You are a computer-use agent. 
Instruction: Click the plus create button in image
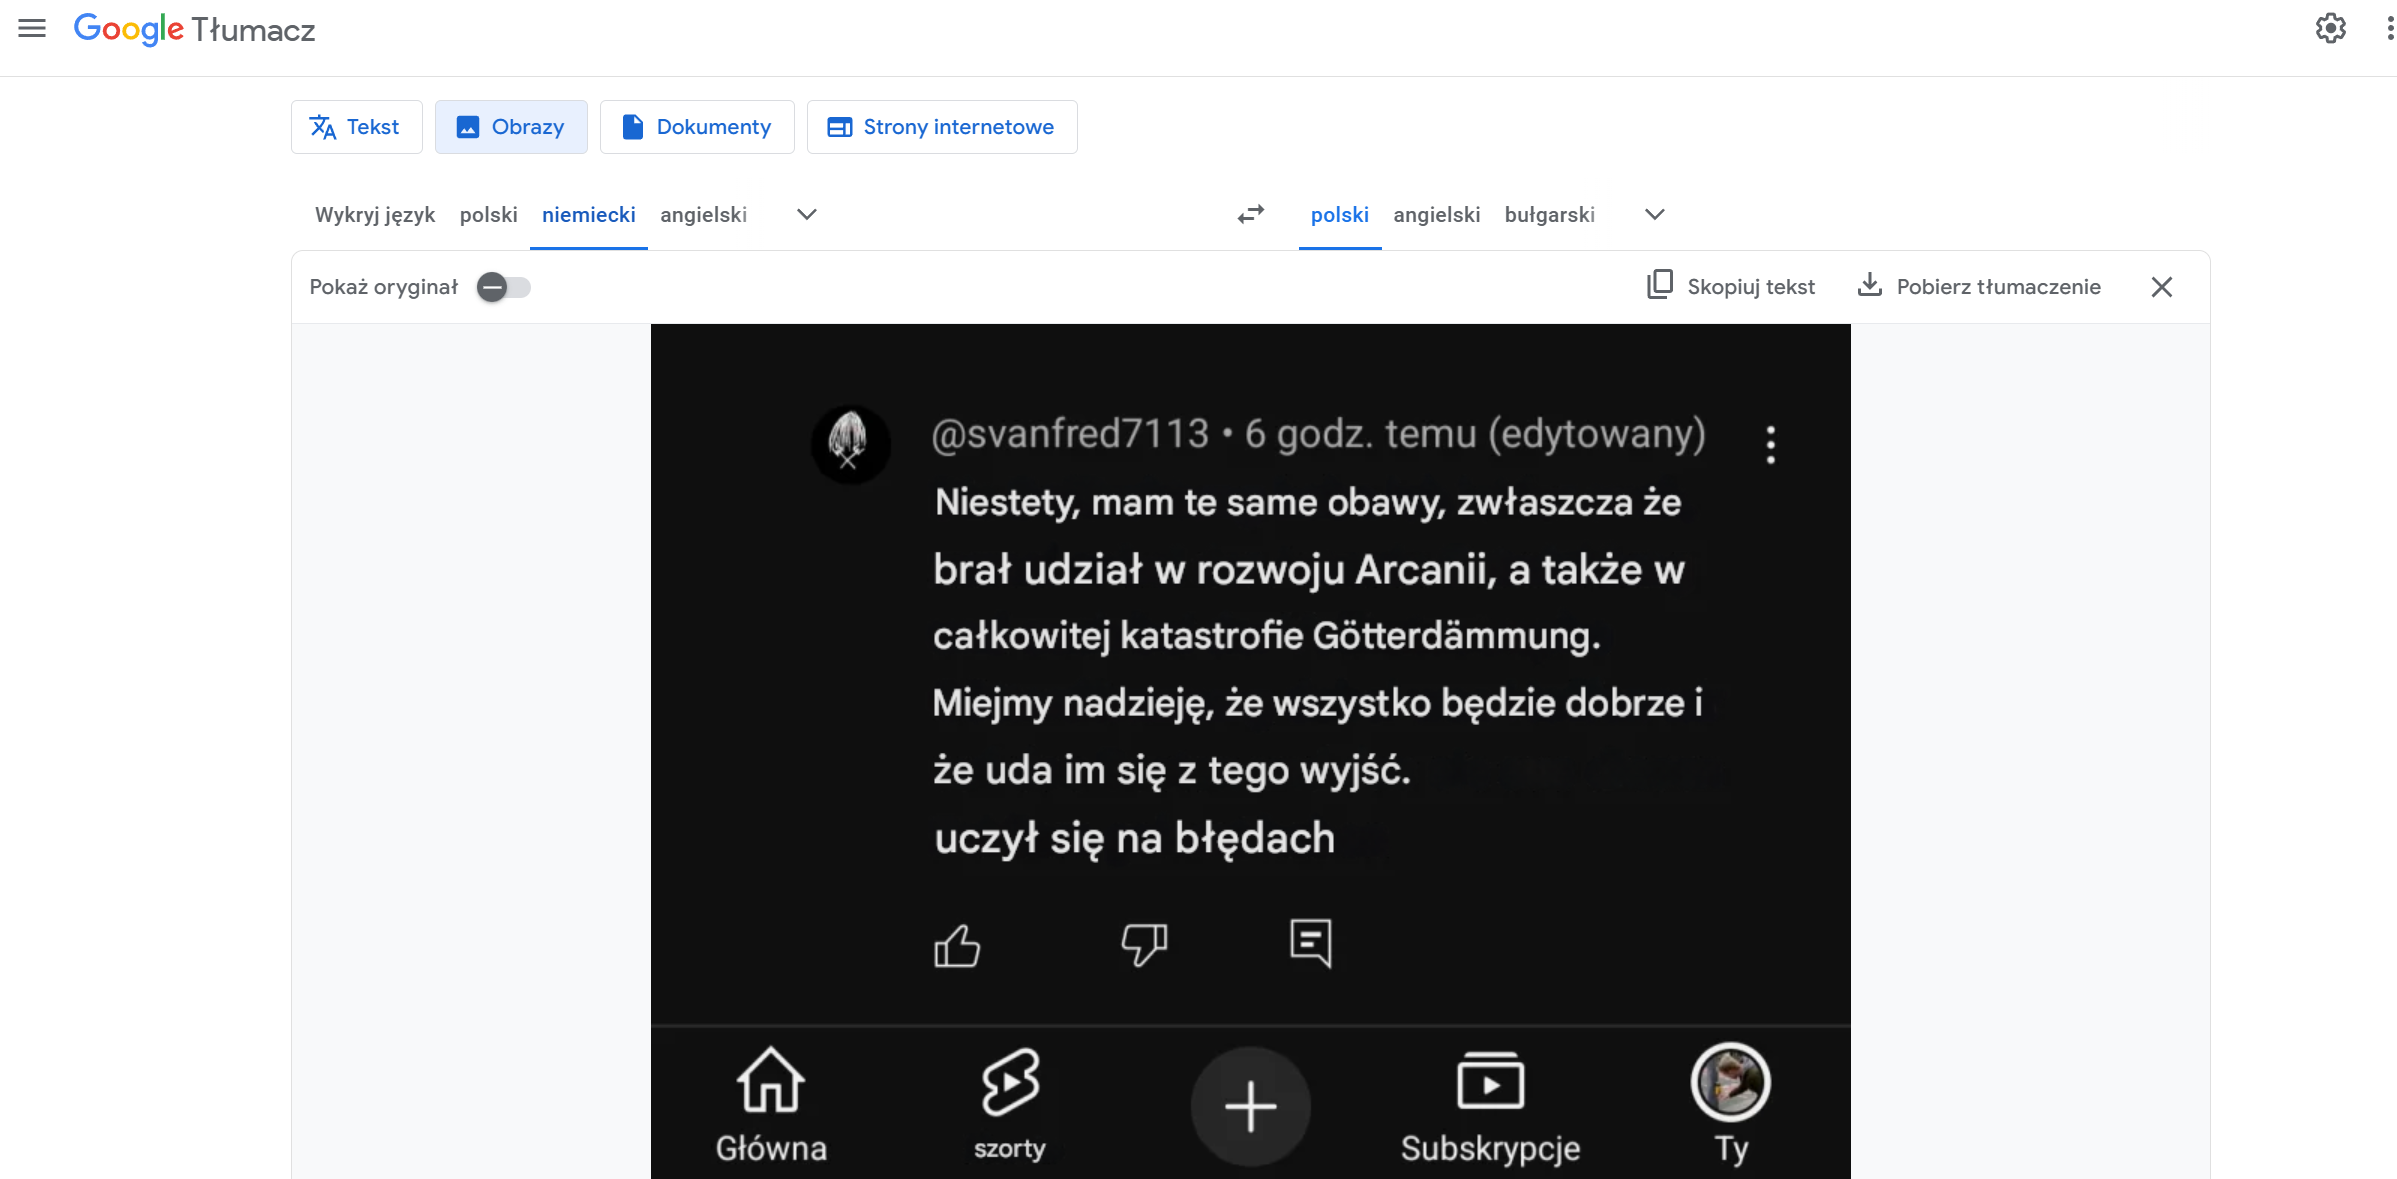tap(1250, 1106)
